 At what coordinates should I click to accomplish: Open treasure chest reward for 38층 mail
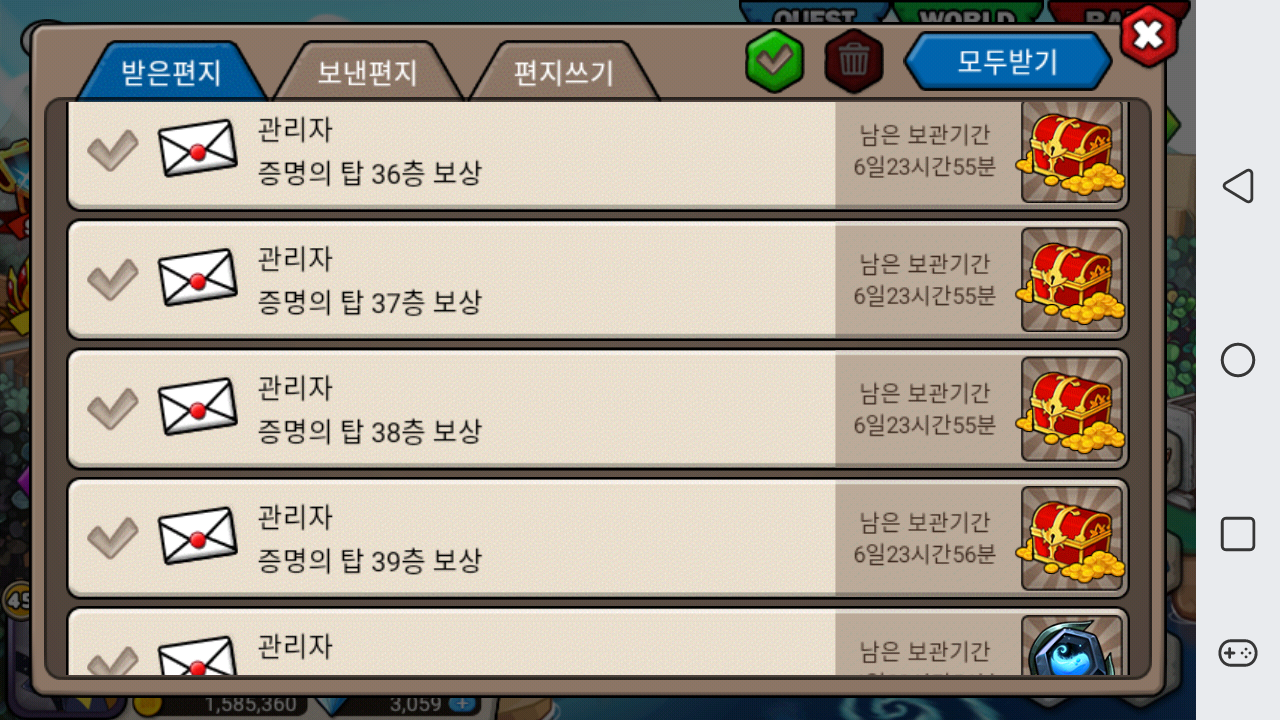pyautogui.click(x=1071, y=408)
